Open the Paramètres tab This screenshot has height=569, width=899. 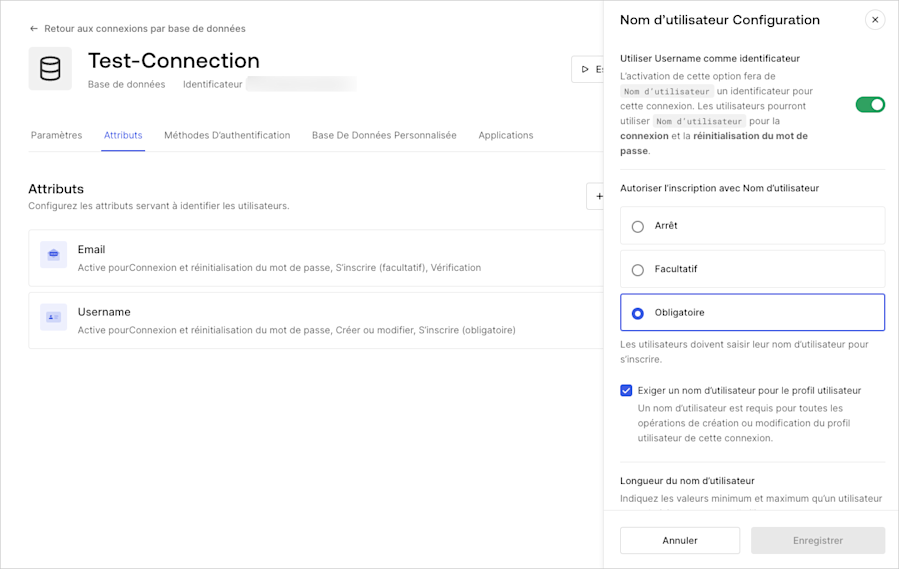(x=56, y=135)
